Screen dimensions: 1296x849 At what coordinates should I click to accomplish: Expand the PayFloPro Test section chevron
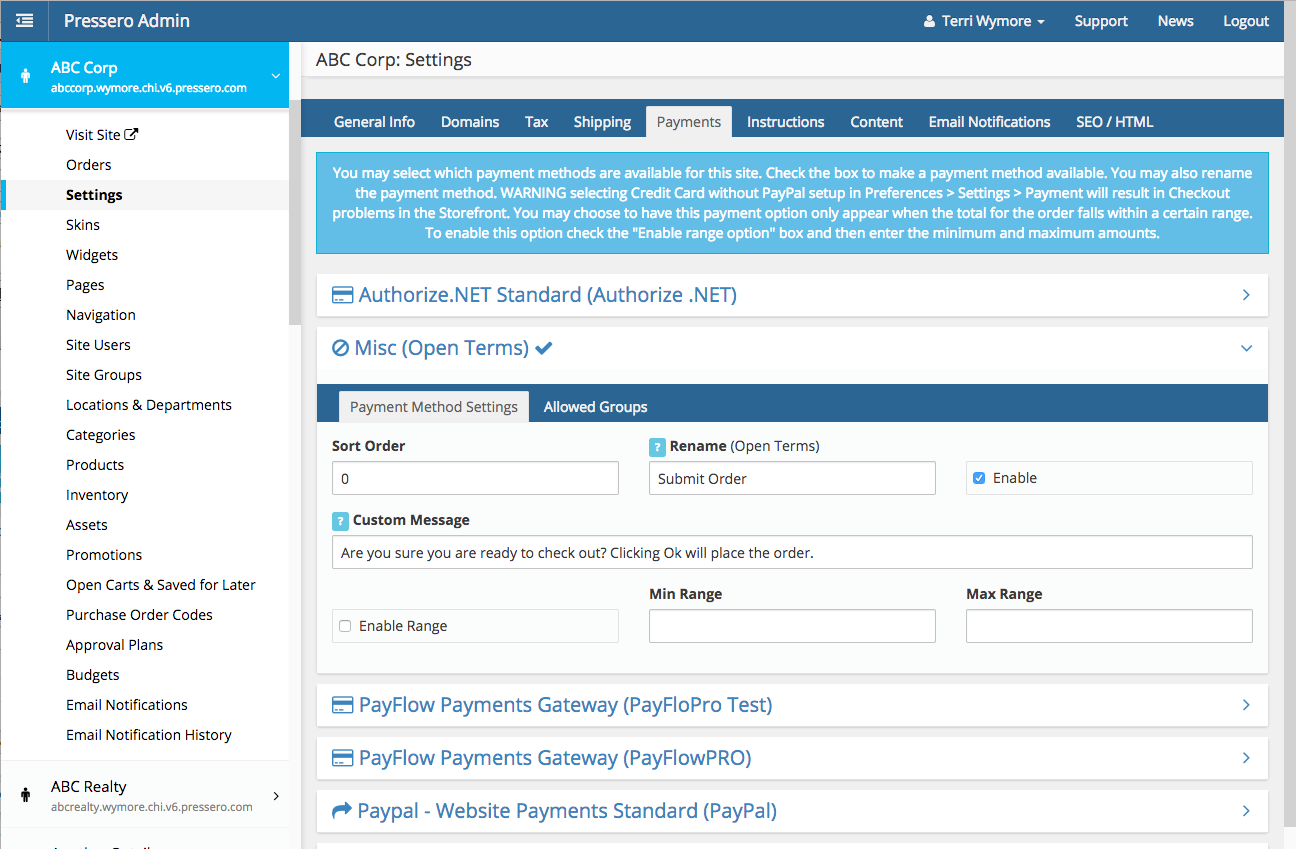coord(1246,705)
